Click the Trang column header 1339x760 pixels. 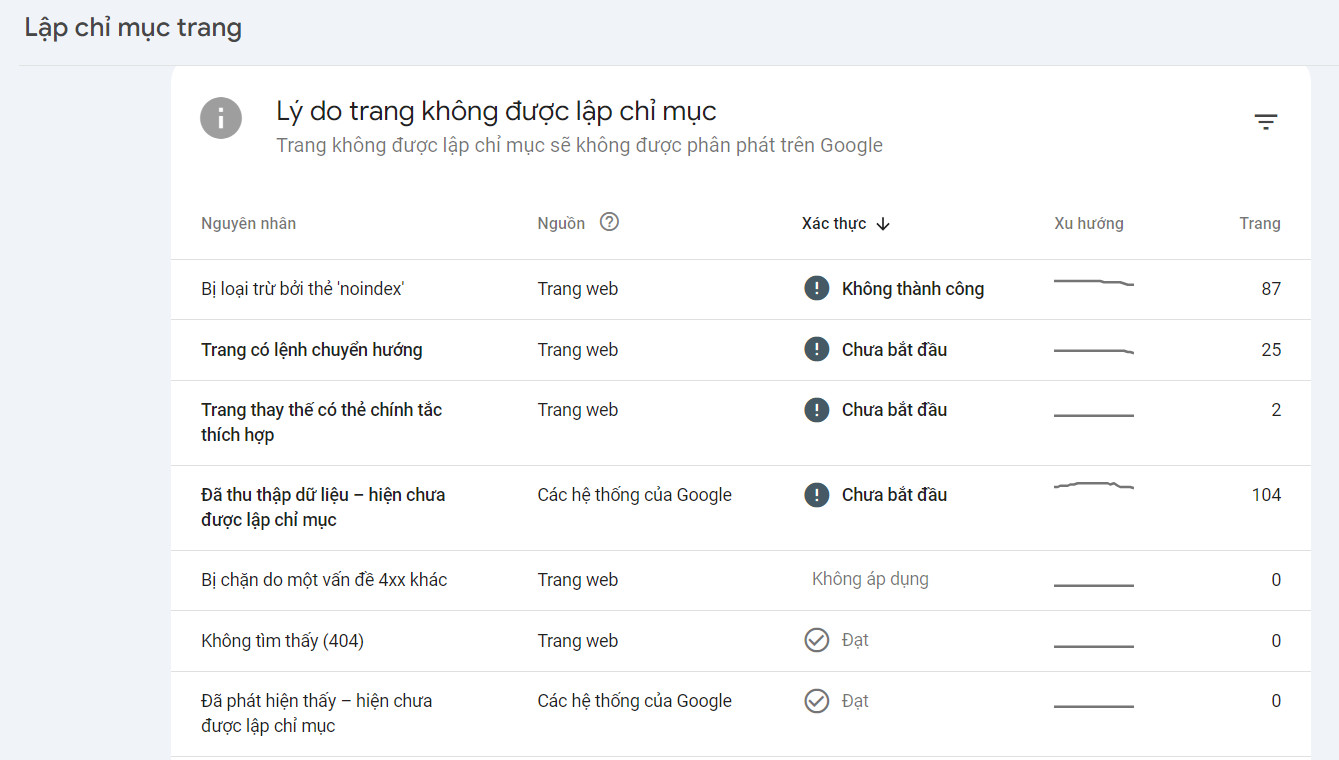click(x=1260, y=223)
